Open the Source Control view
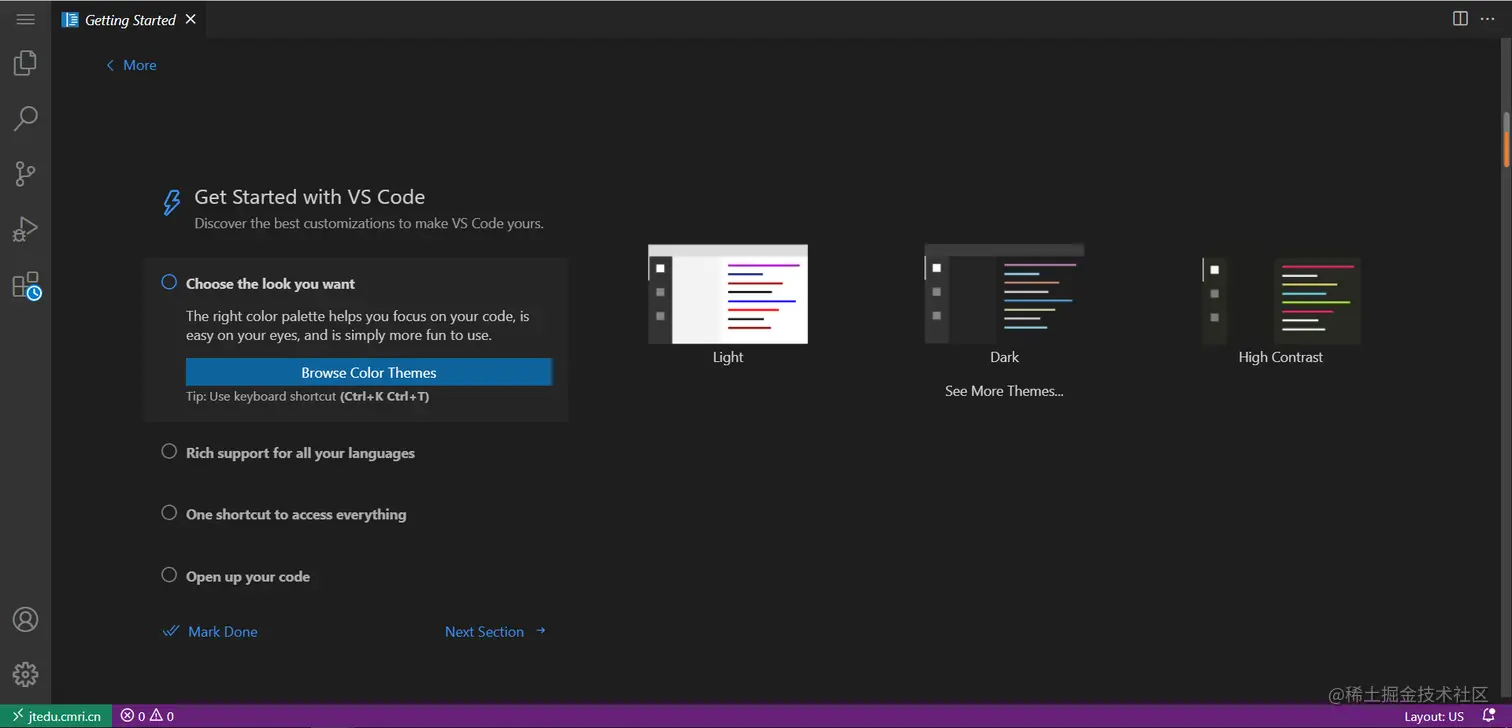Screen dimensions: 1512x728 pyautogui.click(x=25, y=173)
